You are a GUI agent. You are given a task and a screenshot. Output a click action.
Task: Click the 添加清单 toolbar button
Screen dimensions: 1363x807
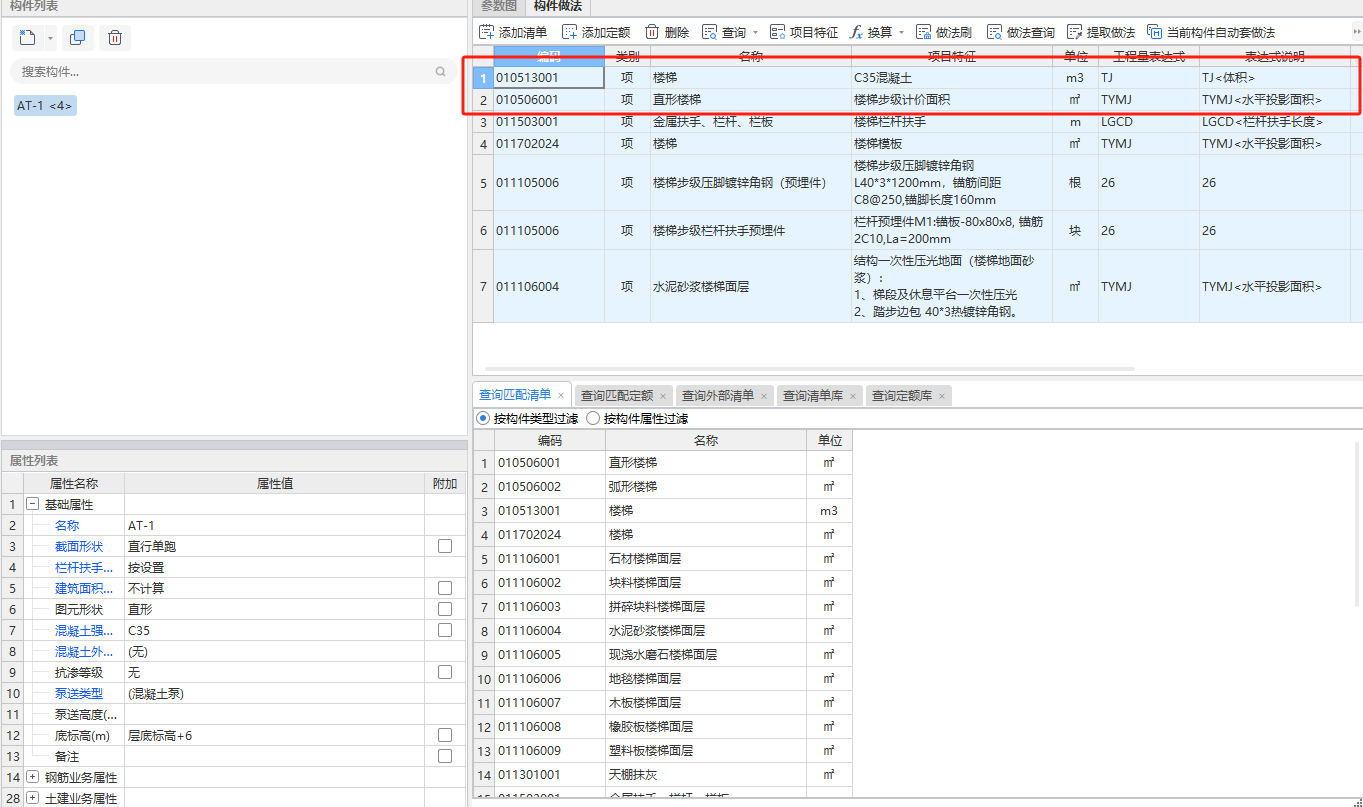click(x=514, y=32)
